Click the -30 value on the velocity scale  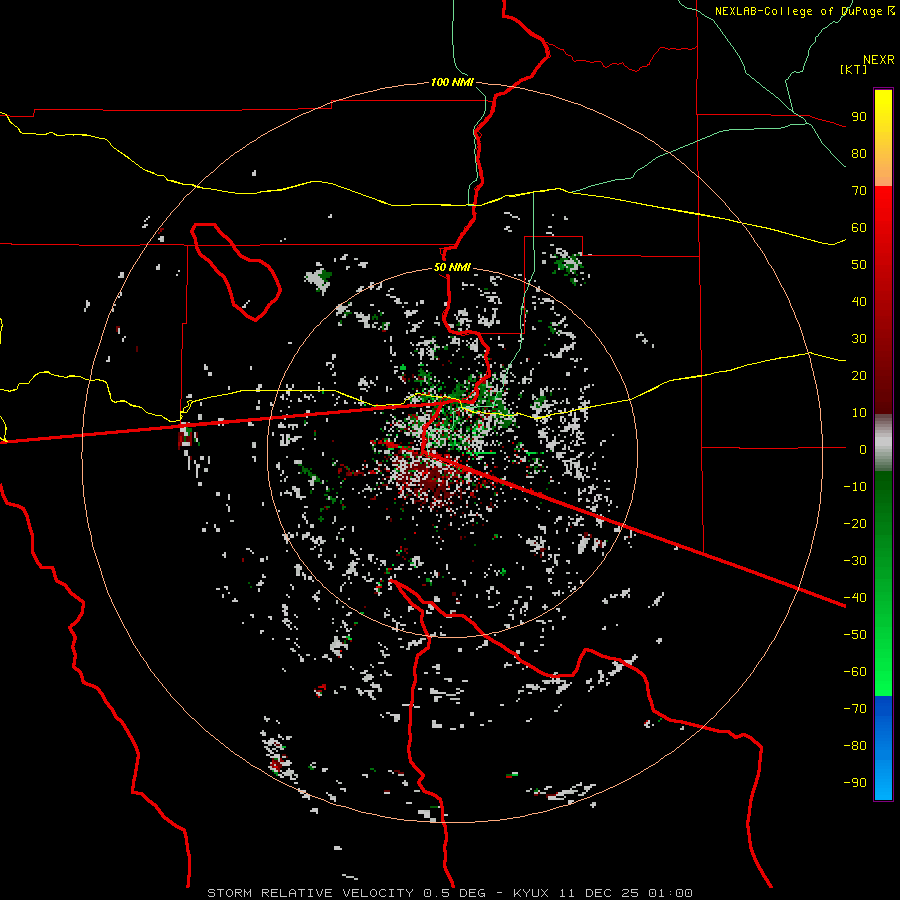(855, 561)
